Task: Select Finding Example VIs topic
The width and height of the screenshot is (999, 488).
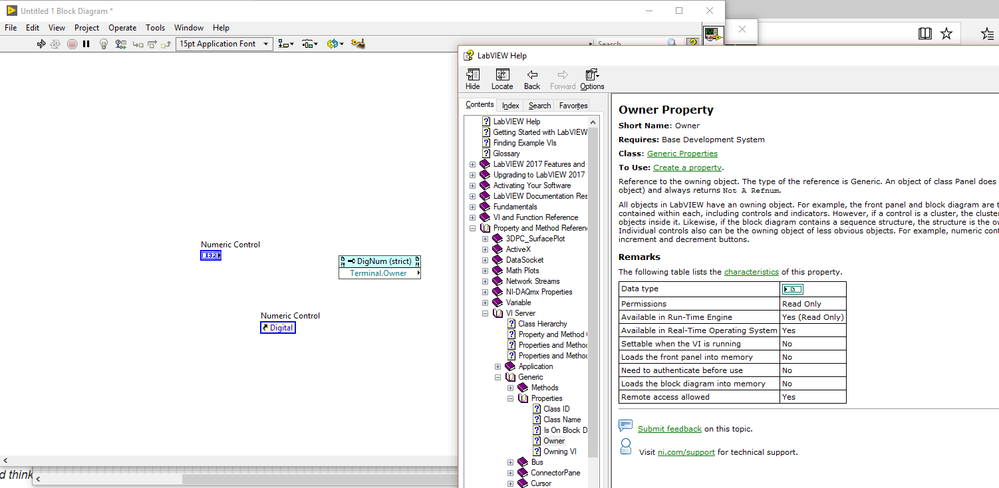Action: [524, 143]
